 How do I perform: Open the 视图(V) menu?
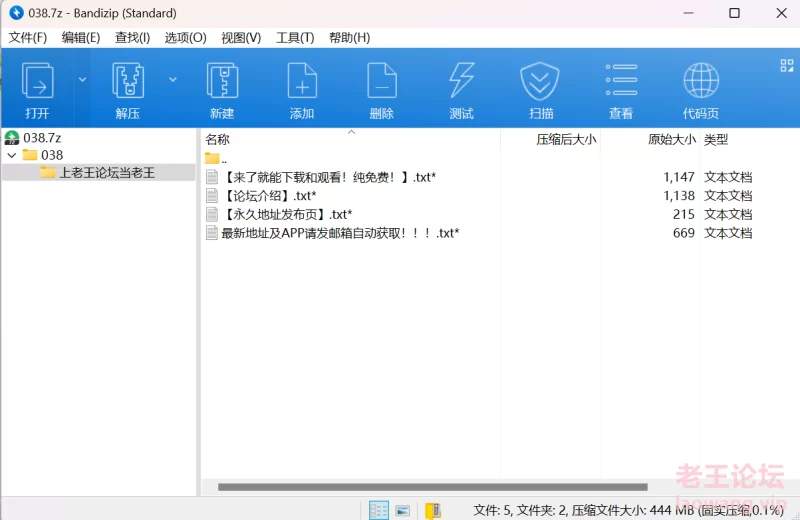pyautogui.click(x=241, y=38)
